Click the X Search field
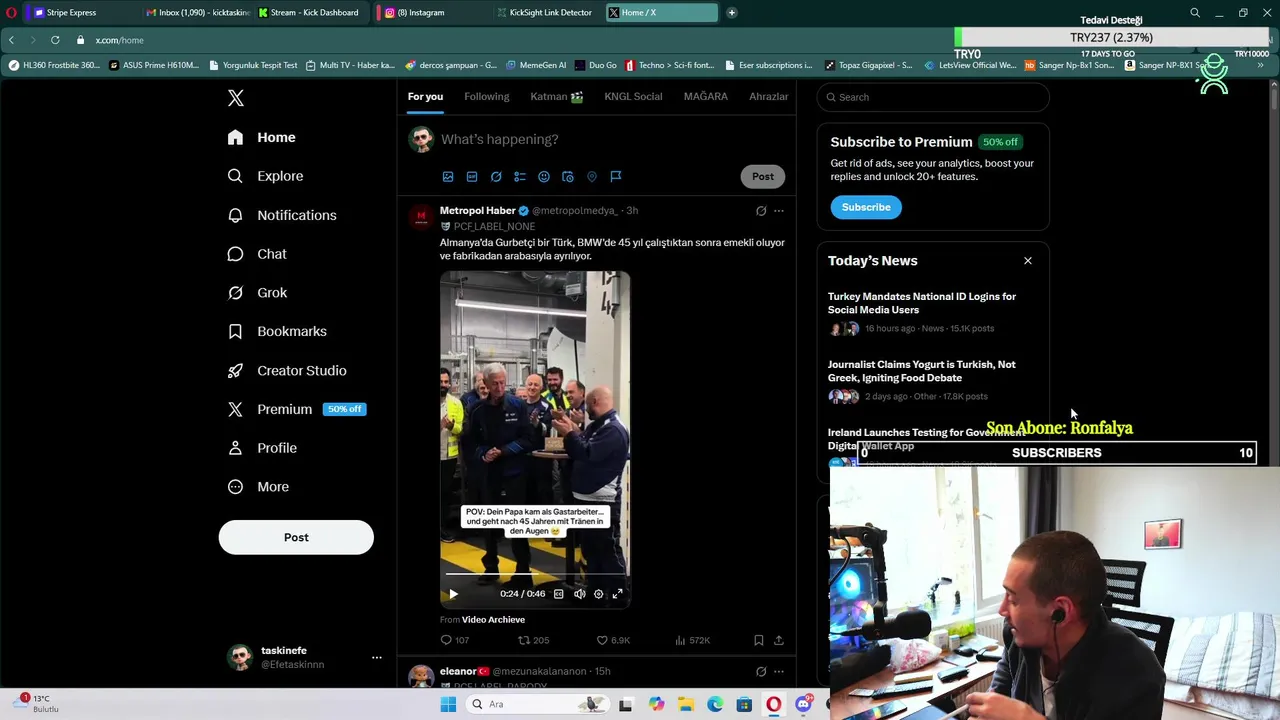This screenshot has height=720, width=1280. tap(933, 97)
